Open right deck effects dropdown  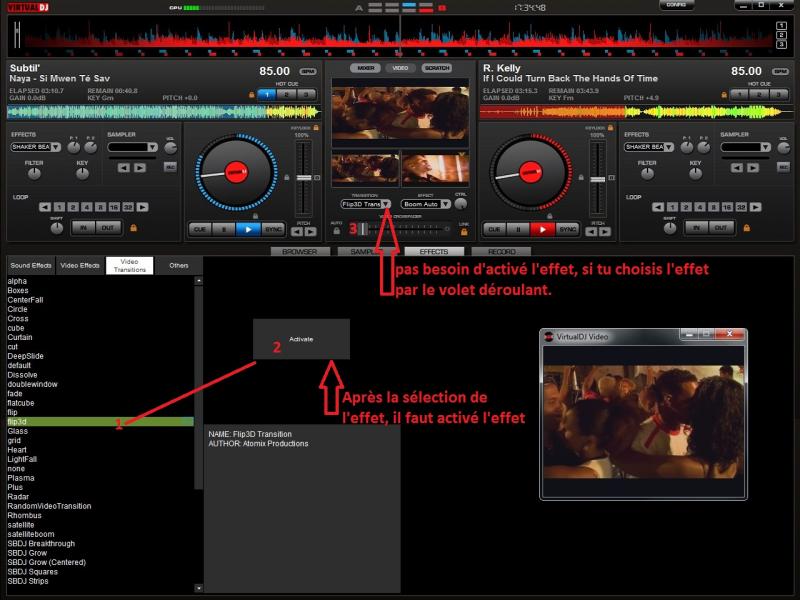click(x=669, y=147)
